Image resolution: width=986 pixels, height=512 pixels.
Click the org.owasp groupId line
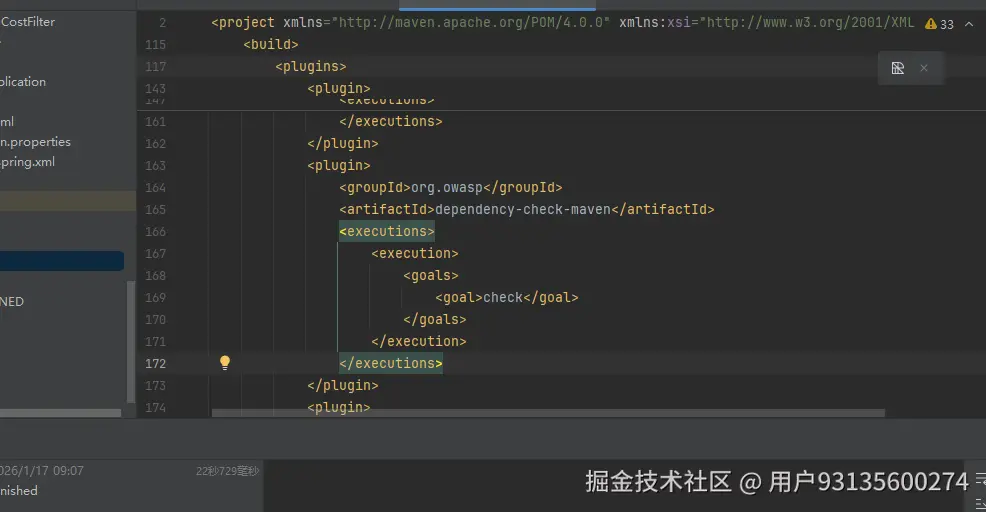coord(450,187)
